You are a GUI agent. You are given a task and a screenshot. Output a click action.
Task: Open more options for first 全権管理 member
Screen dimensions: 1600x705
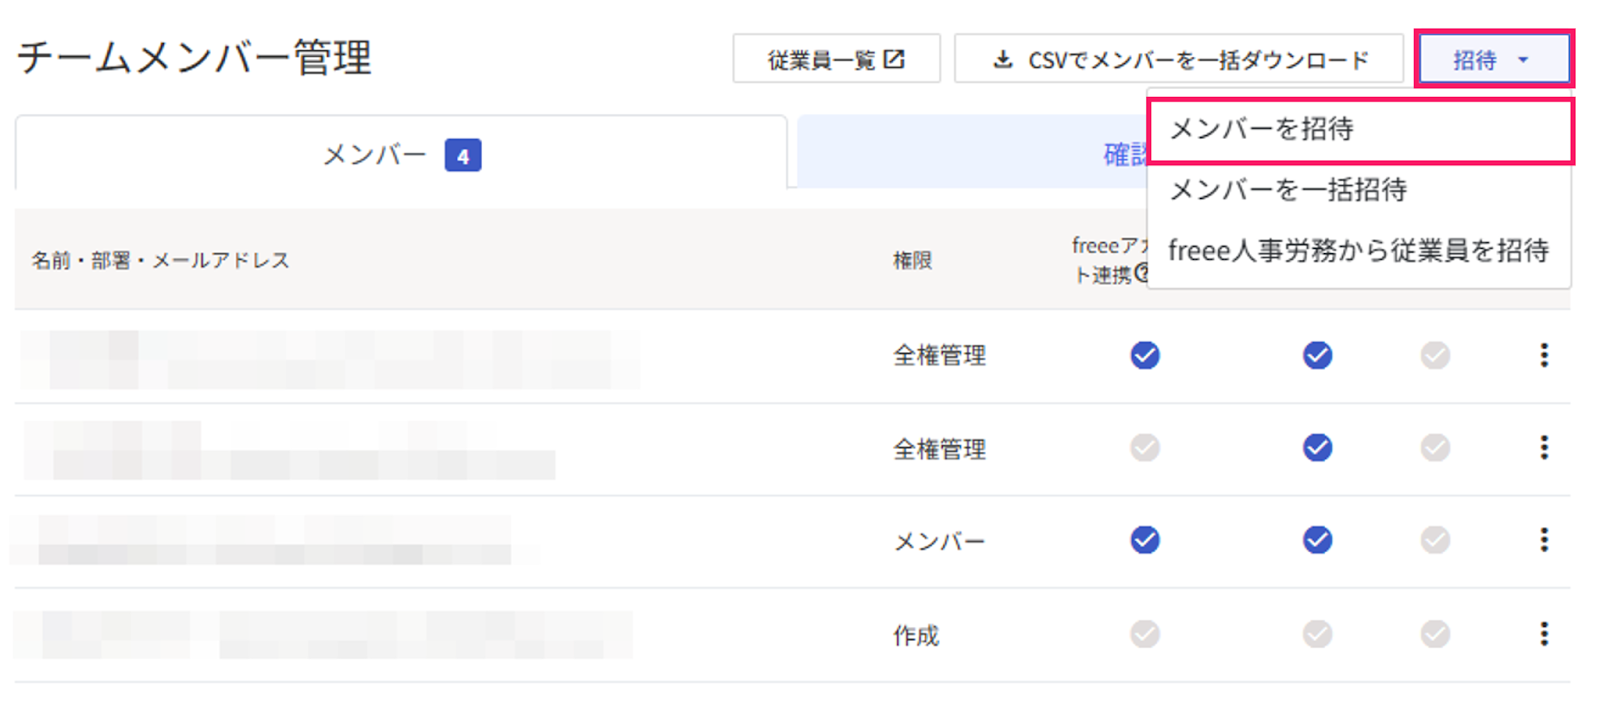[1544, 355]
